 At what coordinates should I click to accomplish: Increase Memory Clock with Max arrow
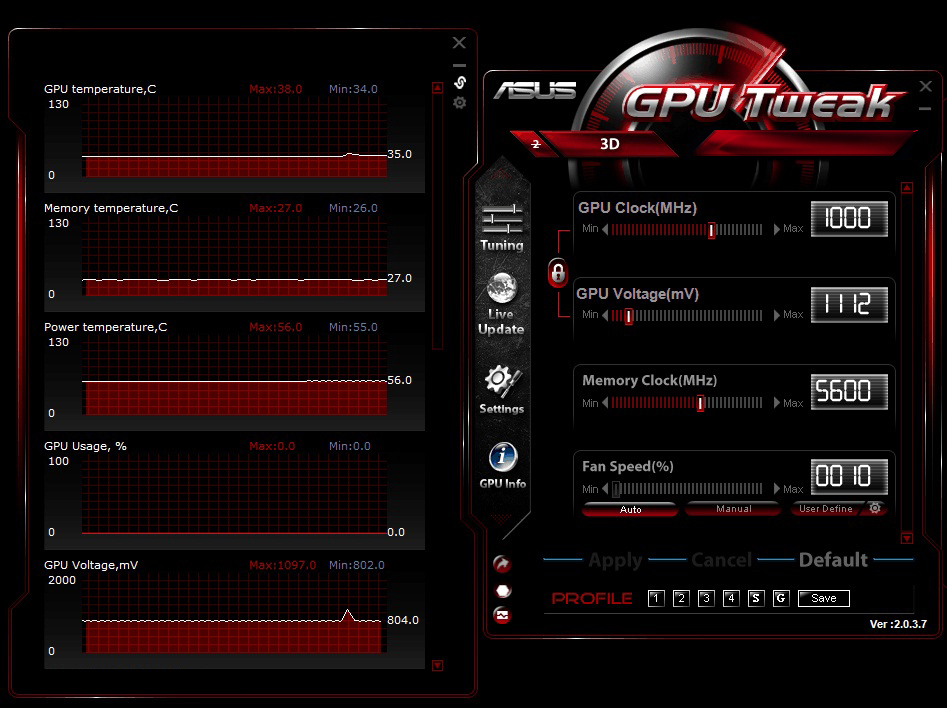(777, 403)
